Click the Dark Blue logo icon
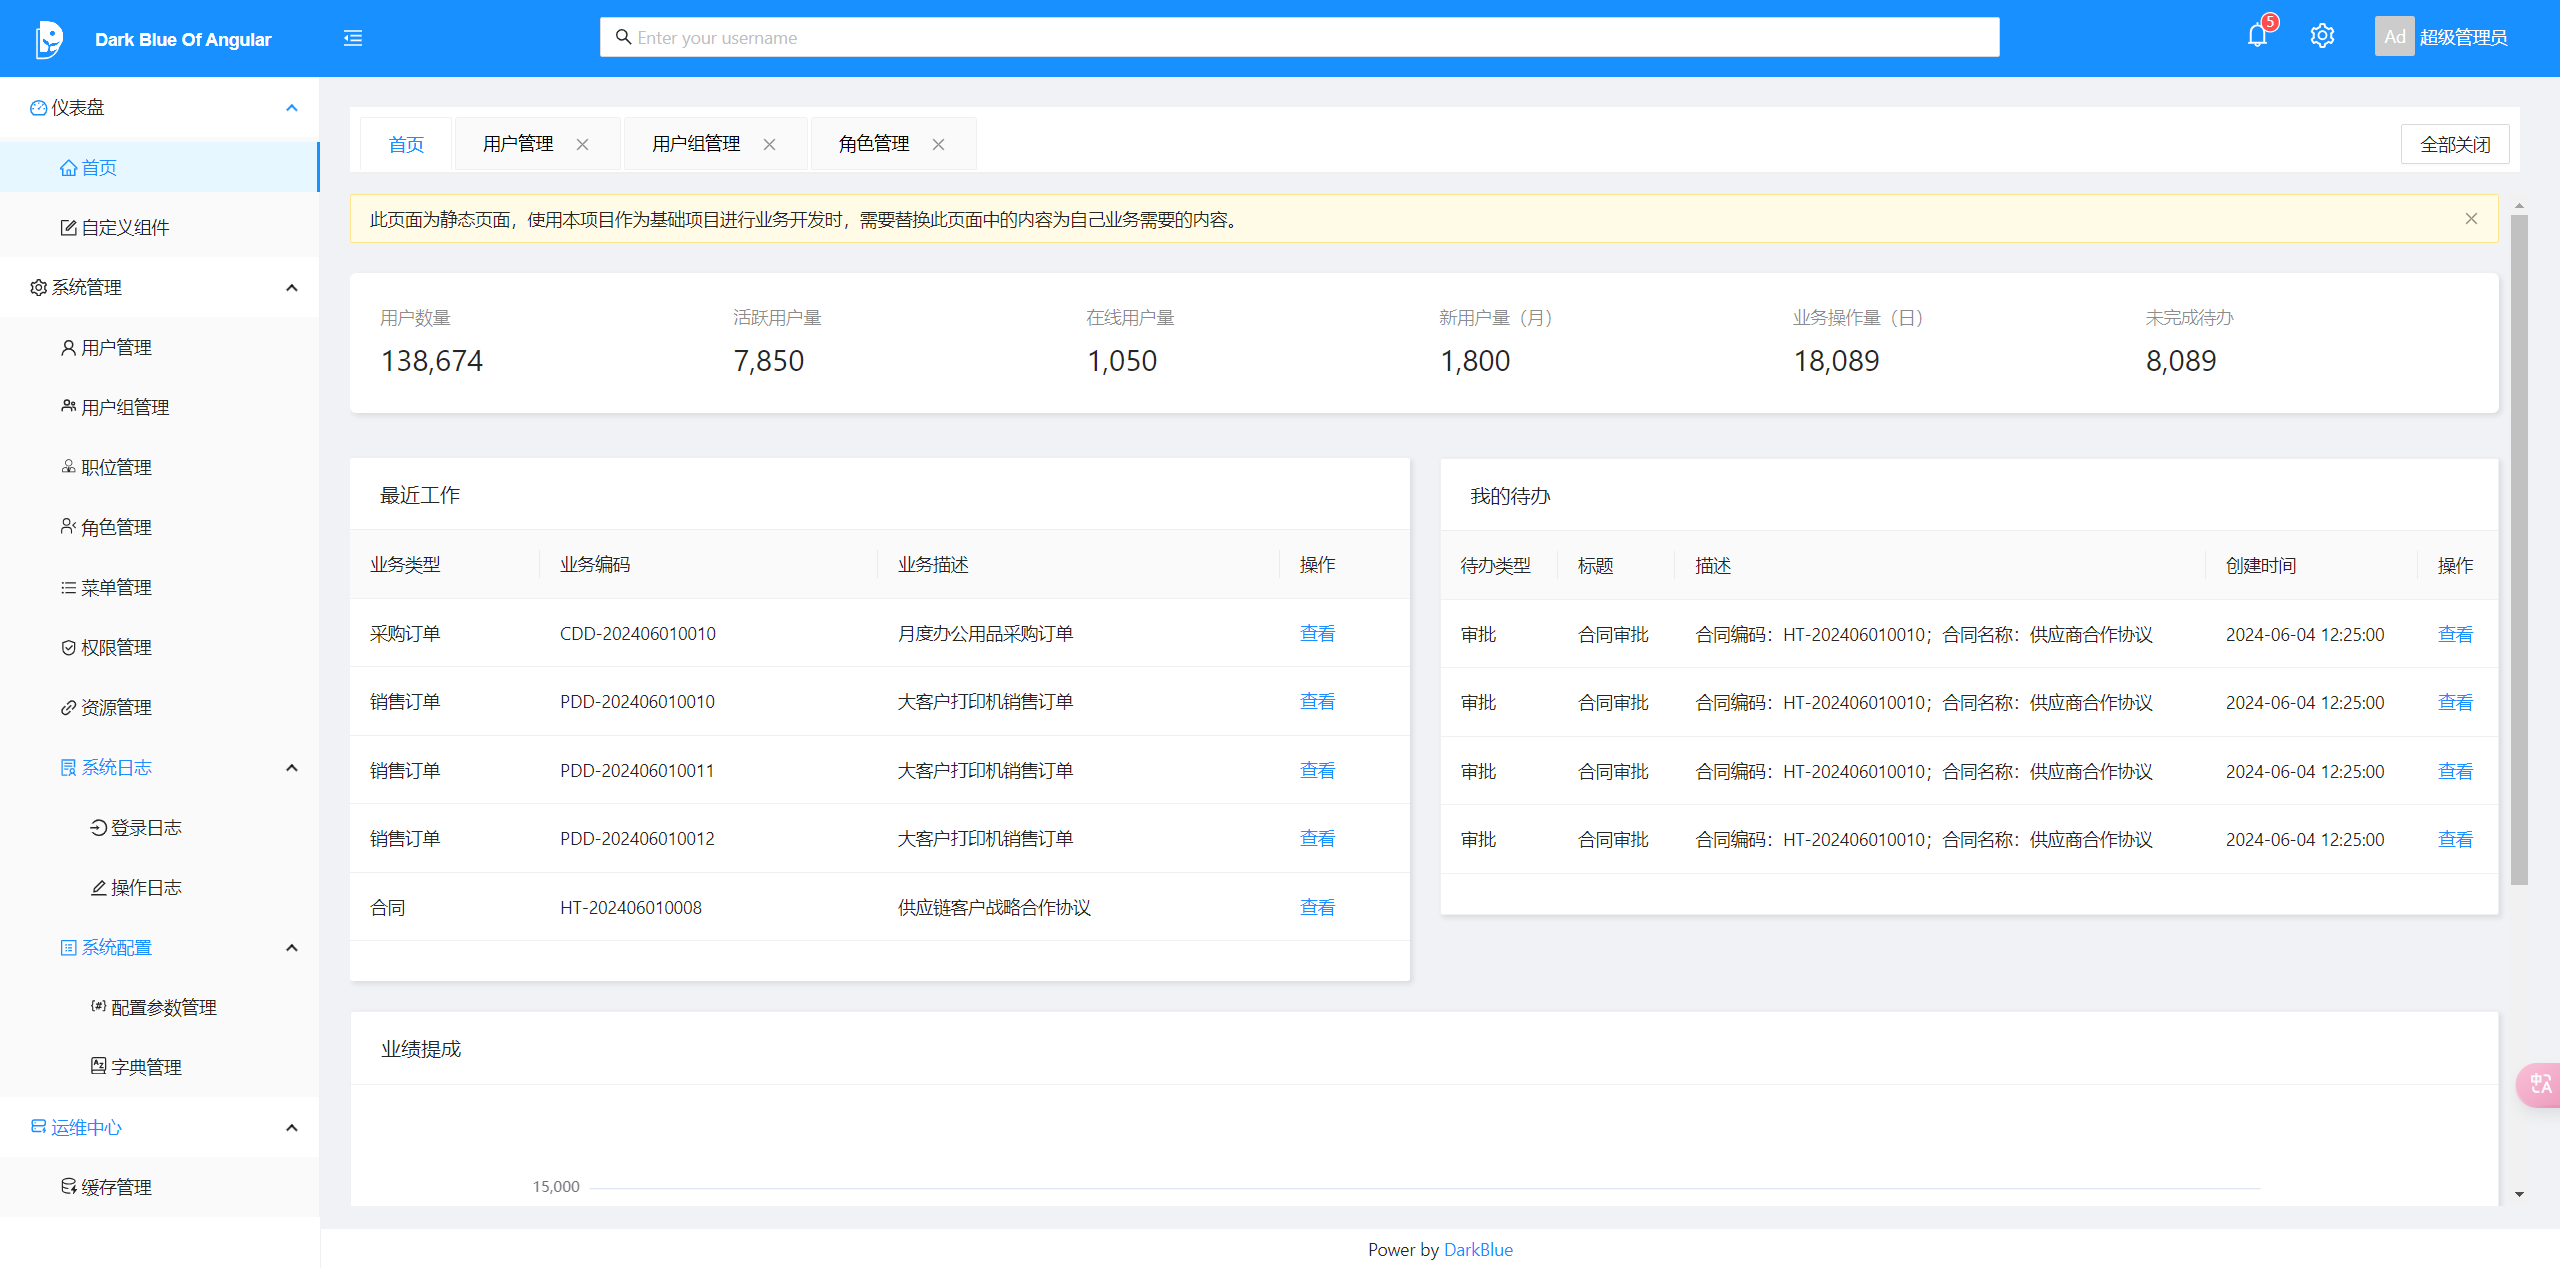Viewport: 2560px width, 1268px height. [48, 39]
